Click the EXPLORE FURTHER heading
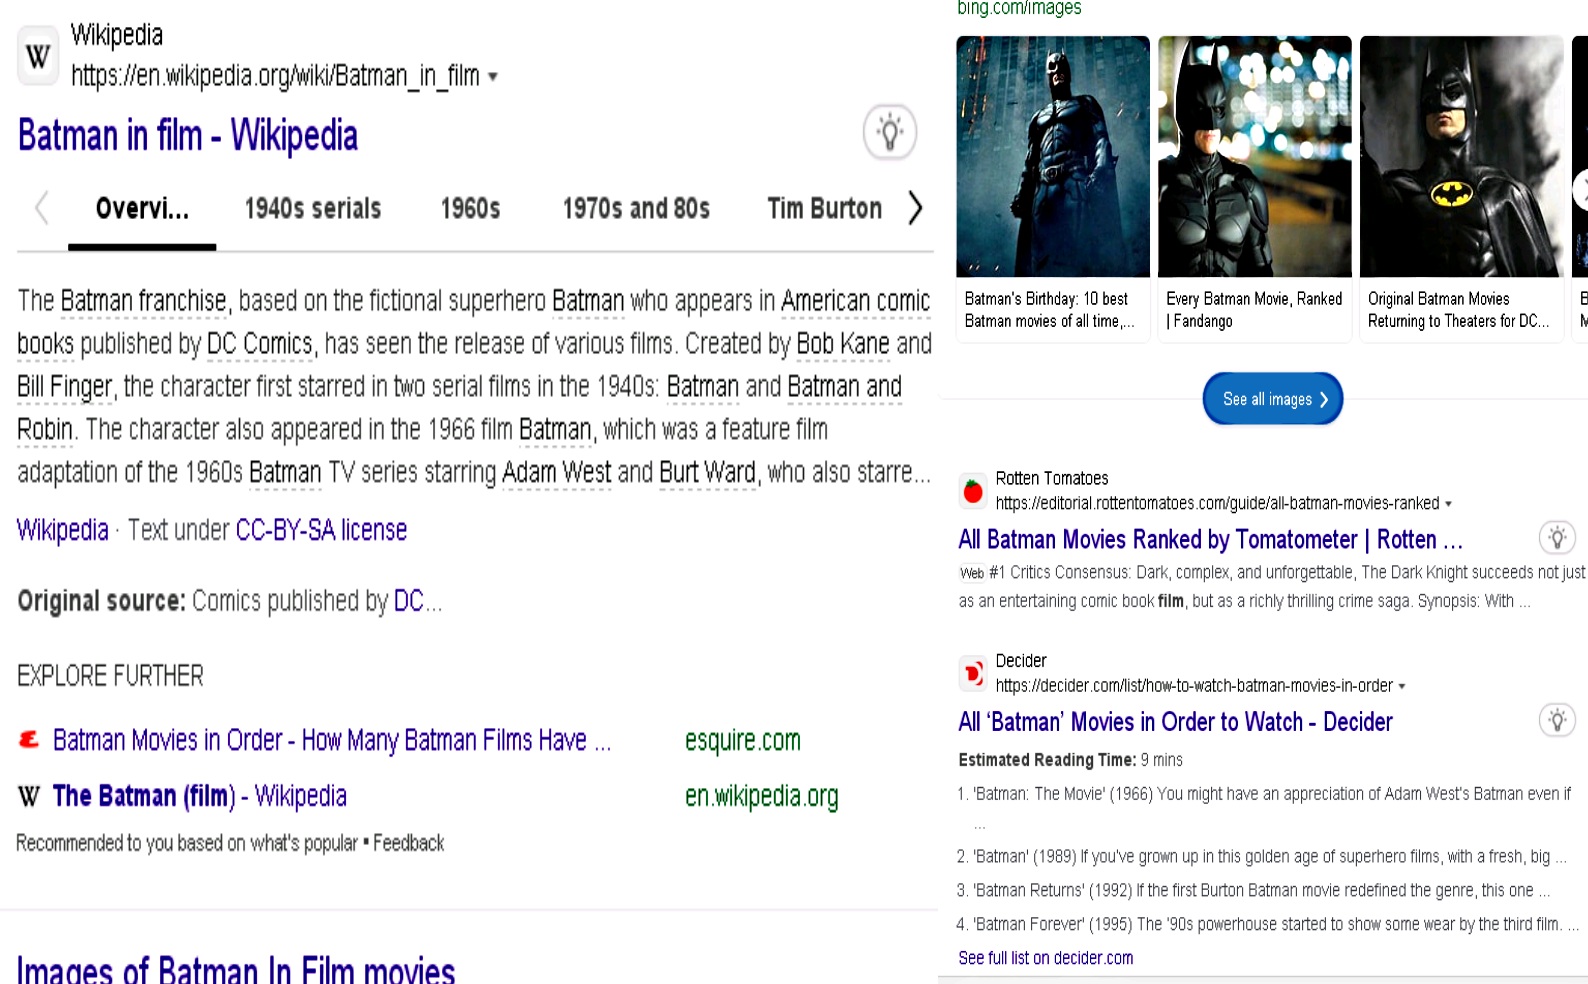 click(110, 677)
